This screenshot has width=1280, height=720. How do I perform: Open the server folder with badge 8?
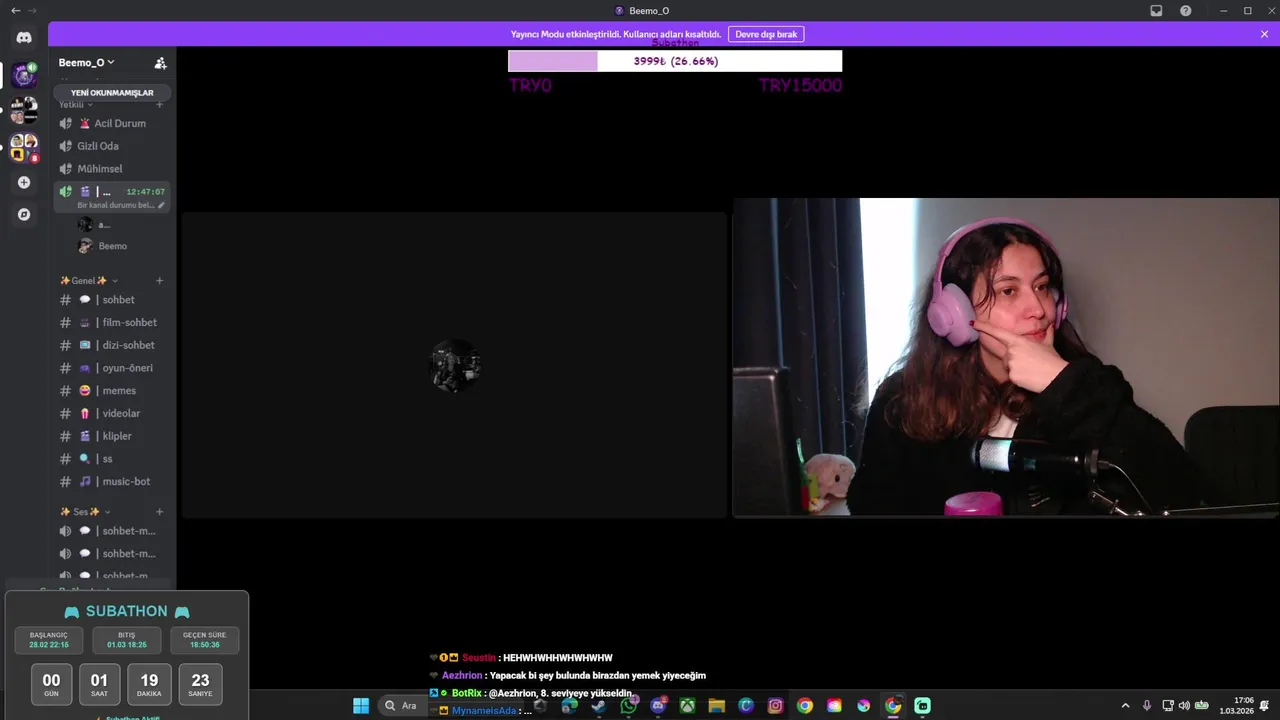[x=24, y=147]
